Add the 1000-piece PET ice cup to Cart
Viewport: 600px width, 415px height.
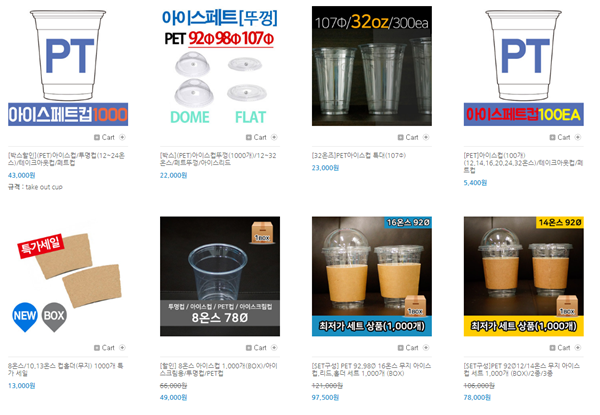click(104, 137)
